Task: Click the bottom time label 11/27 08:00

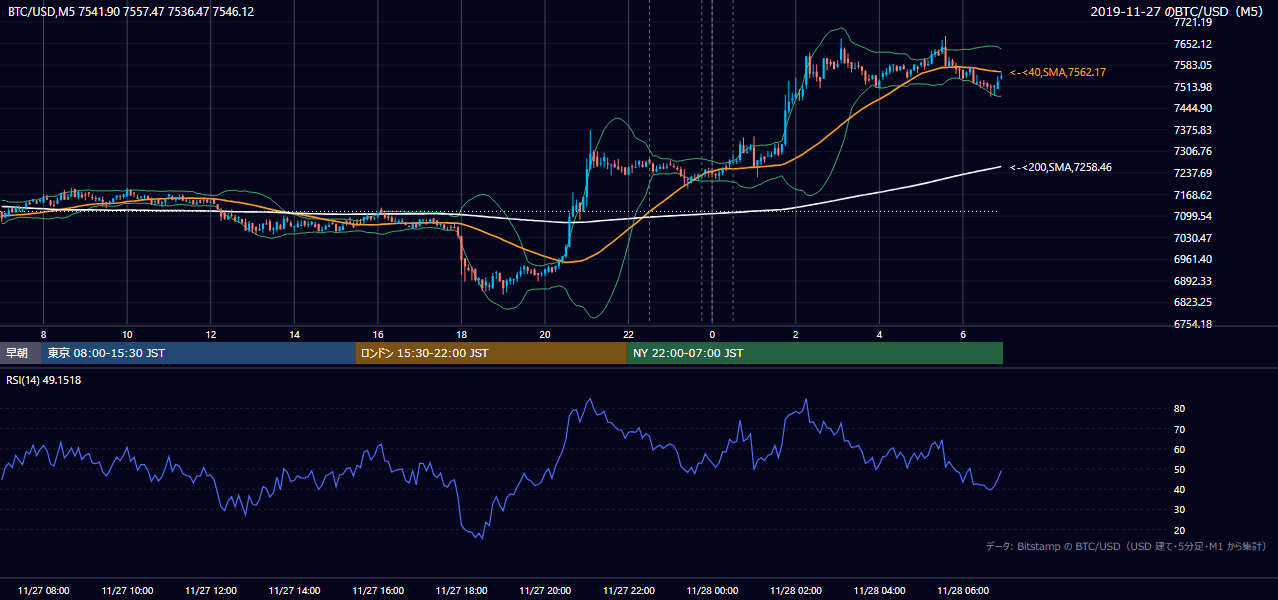Action: tap(43, 591)
